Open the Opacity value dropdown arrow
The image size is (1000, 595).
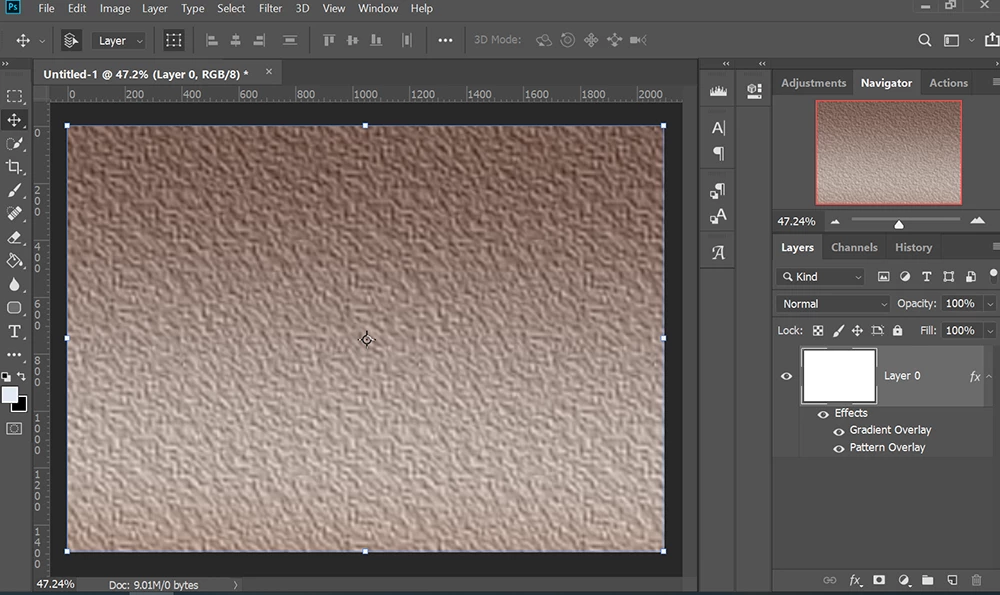(989, 304)
